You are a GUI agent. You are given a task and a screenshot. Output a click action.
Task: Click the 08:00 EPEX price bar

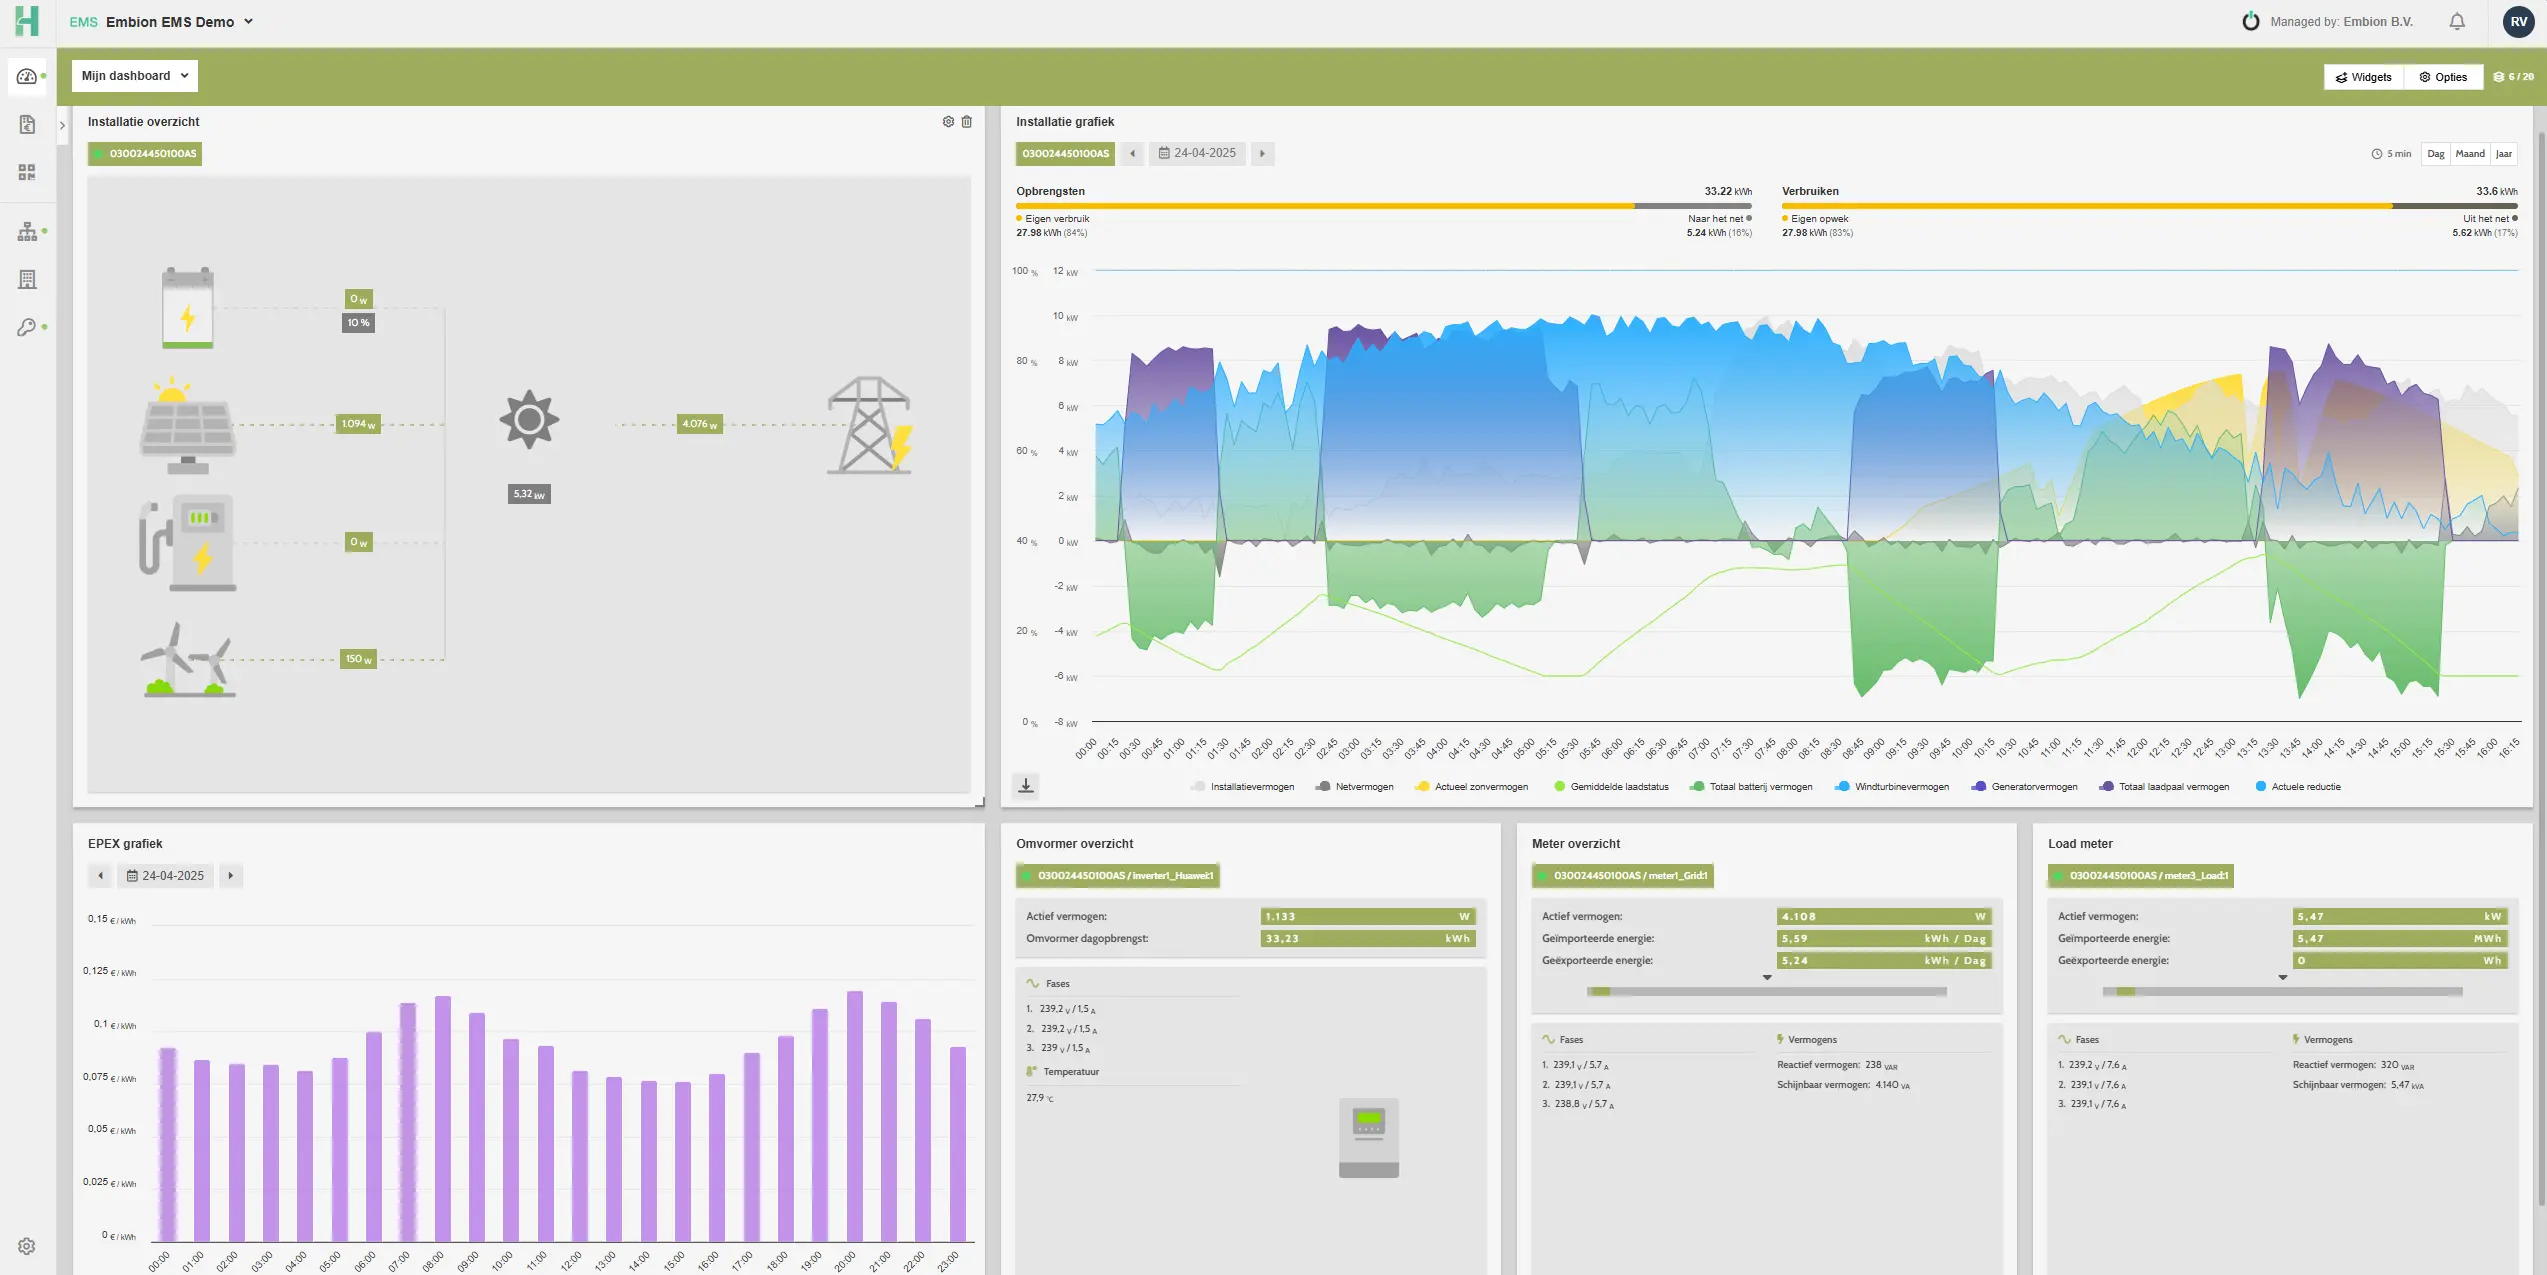point(443,1119)
